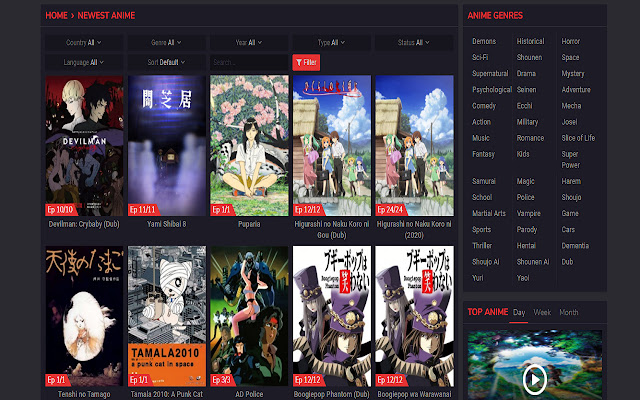This screenshot has height=400, width=640.
Task: Open the Puparia poster thumbnail
Action: tap(249, 145)
